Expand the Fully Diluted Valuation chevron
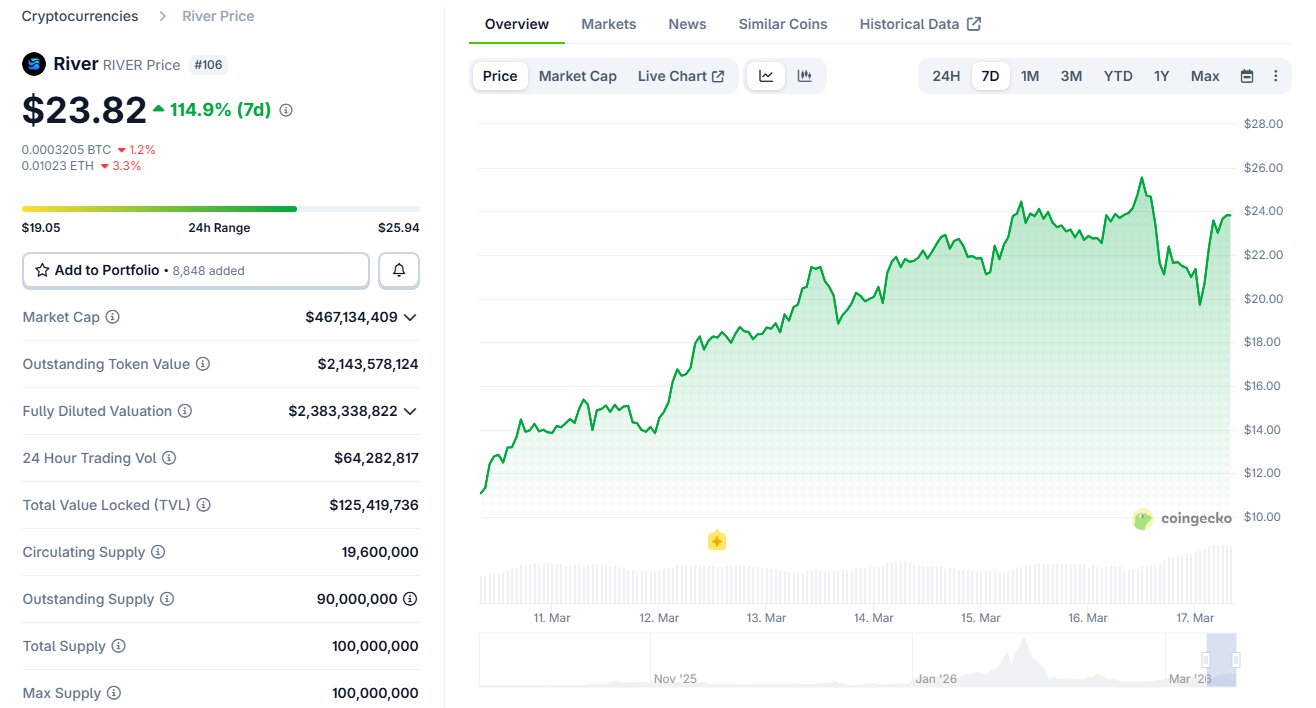 pyautogui.click(x=410, y=411)
